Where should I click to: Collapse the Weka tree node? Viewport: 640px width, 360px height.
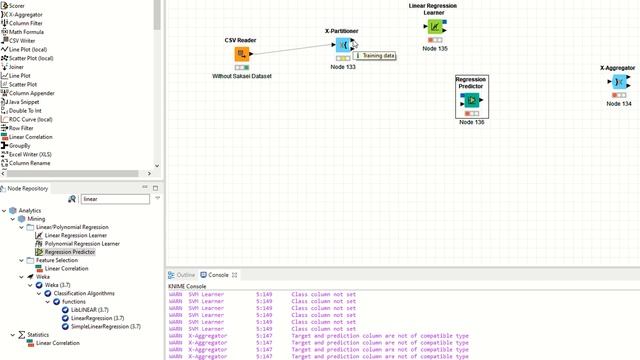point(22,277)
